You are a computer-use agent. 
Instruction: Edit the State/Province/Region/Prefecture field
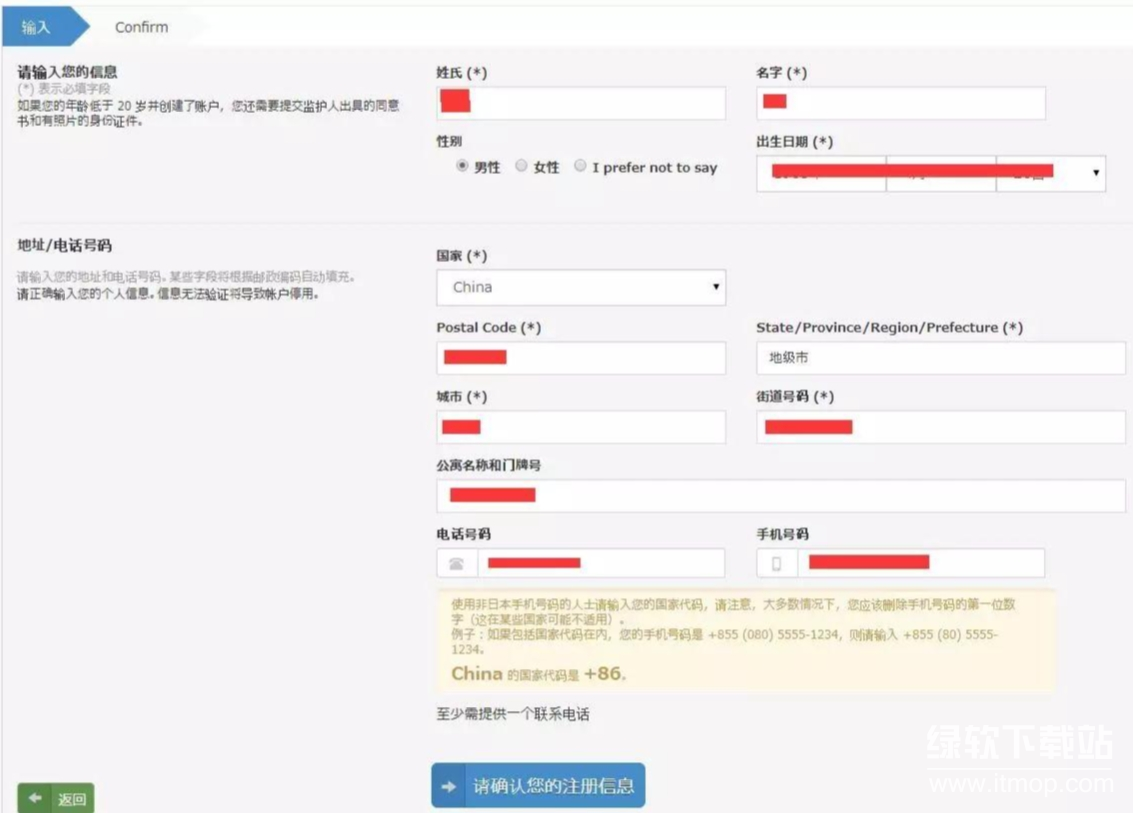pyautogui.click(x=940, y=358)
